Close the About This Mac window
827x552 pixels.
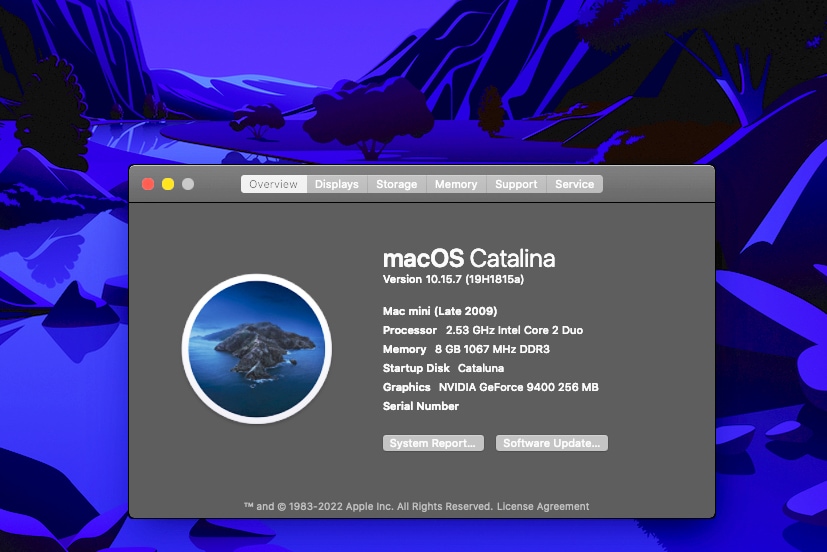tap(148, 184)
